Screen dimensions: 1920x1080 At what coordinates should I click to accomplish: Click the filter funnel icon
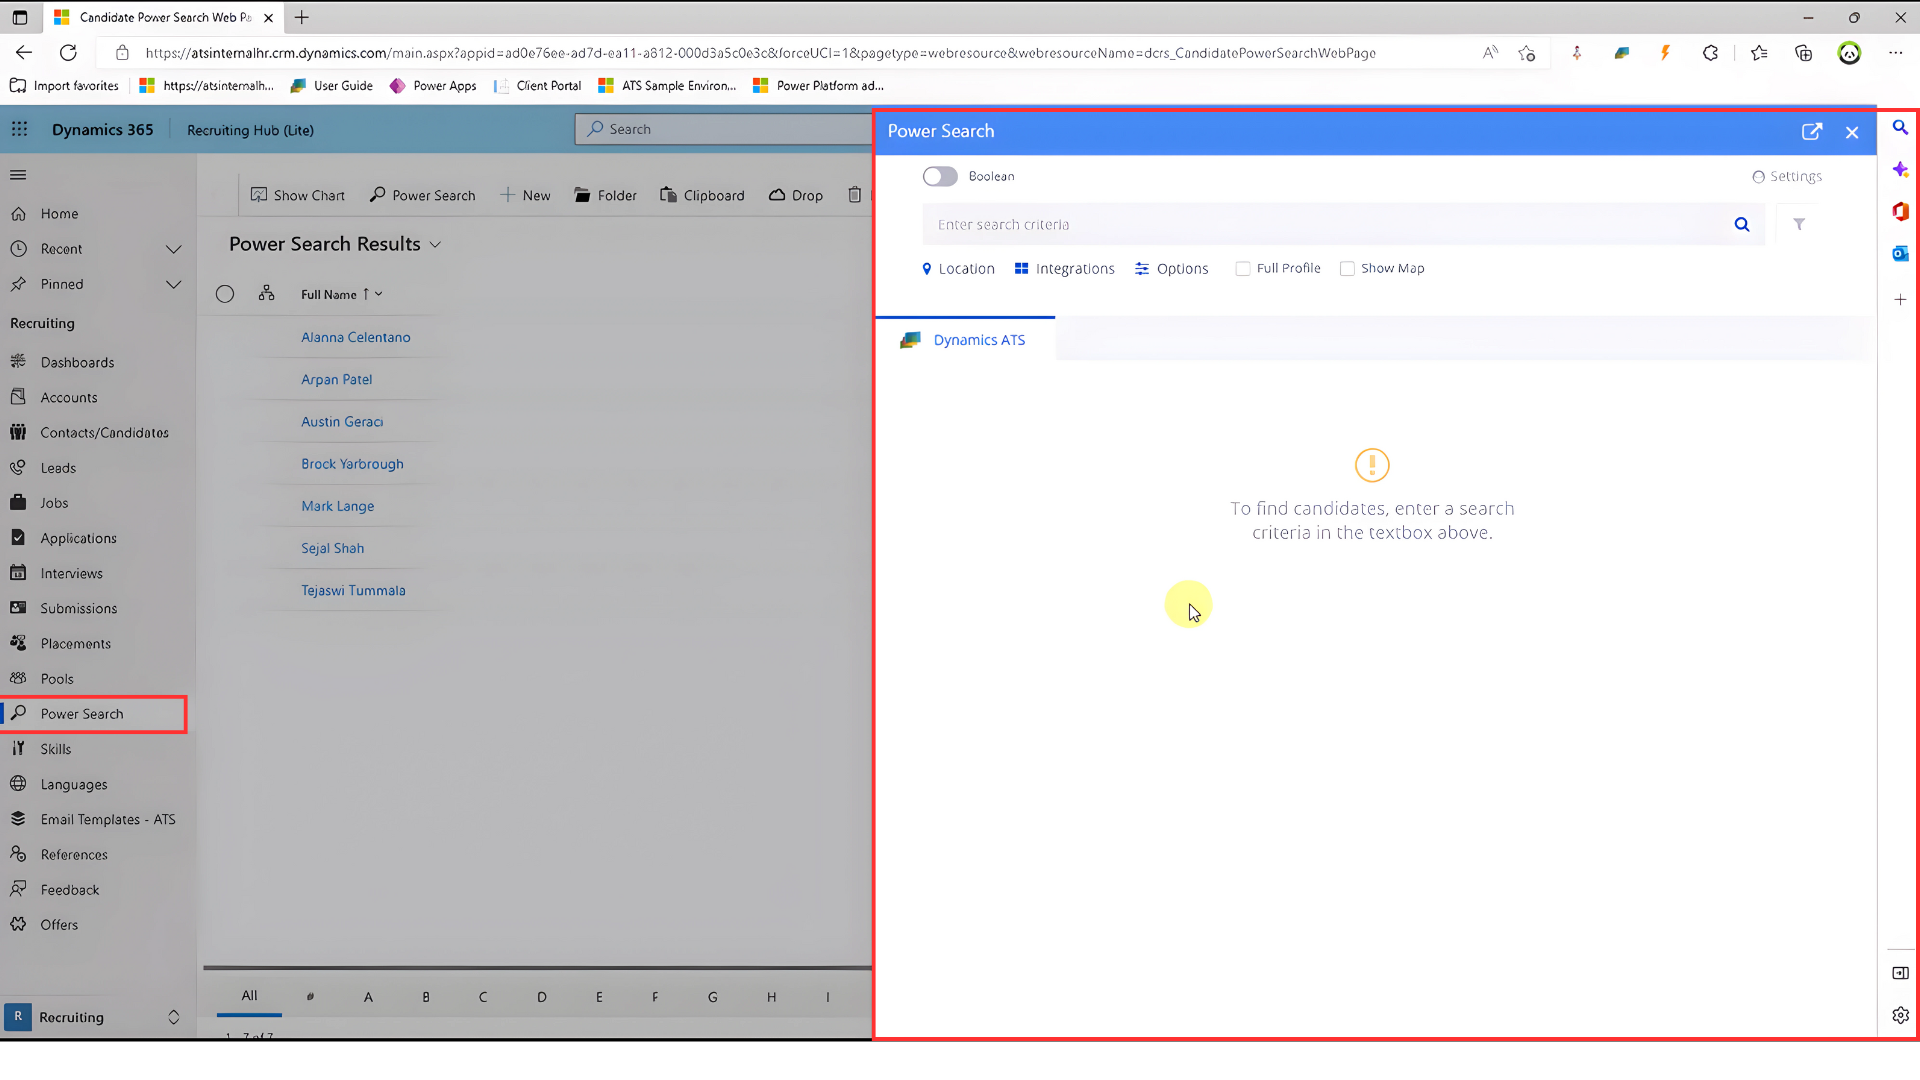(1799, 224)
